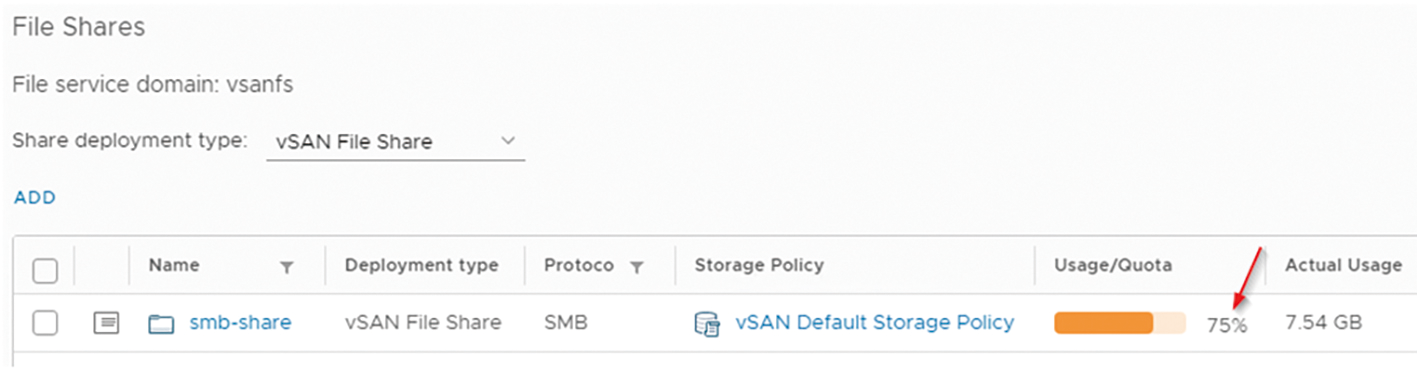Click the dropdown chevron beside vSAN File Share
This screenshot has height=371, width=1417.
[507, 141]
